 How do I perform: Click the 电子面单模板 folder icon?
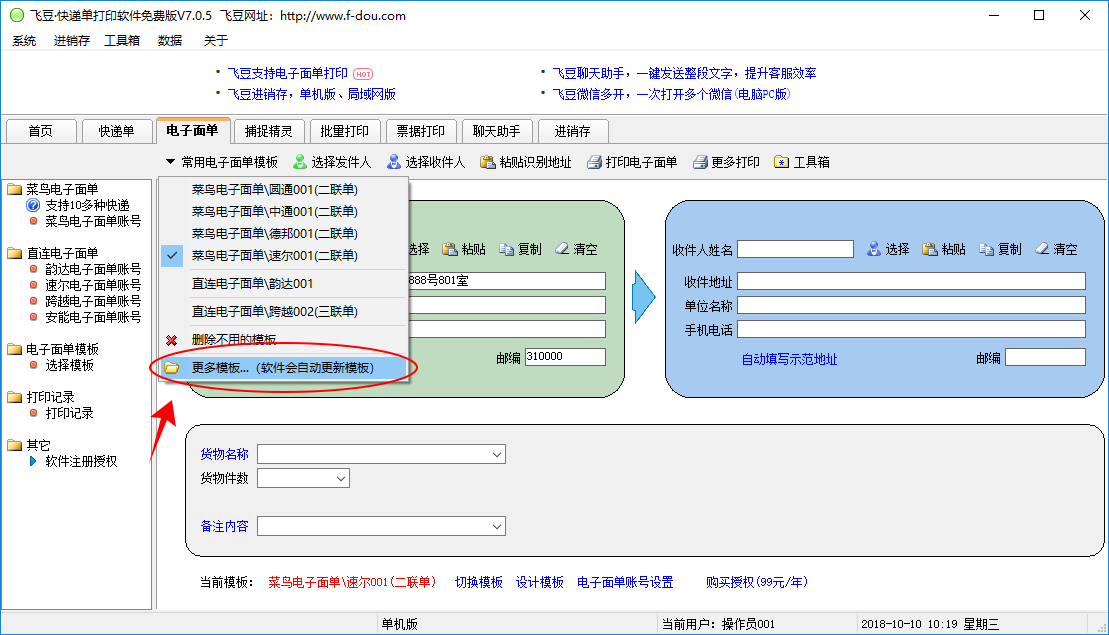point(14,349)
